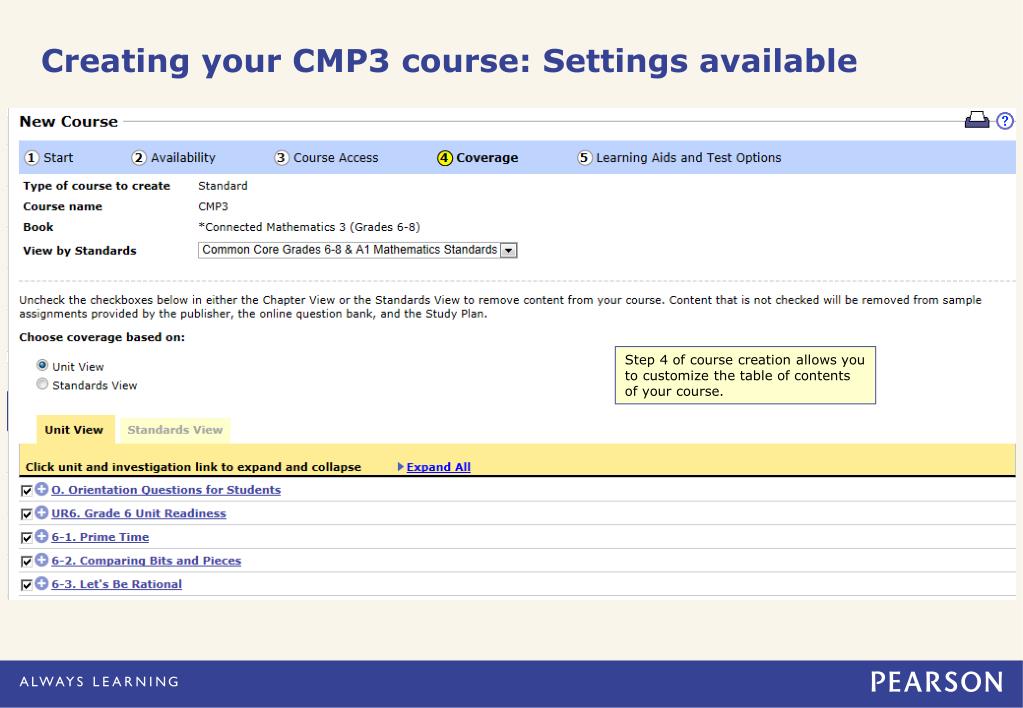Viewport: 1023px width, 708px height.
Task: Switch to the Unit View tab
Action: [x=74, y=430]
